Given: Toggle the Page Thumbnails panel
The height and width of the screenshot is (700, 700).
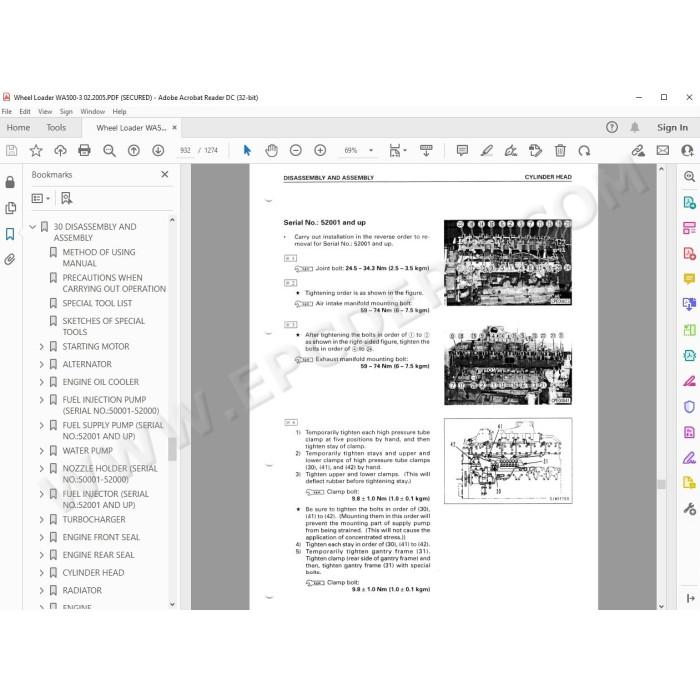Looking at the screenshot, I should click(x=10, y=208).
